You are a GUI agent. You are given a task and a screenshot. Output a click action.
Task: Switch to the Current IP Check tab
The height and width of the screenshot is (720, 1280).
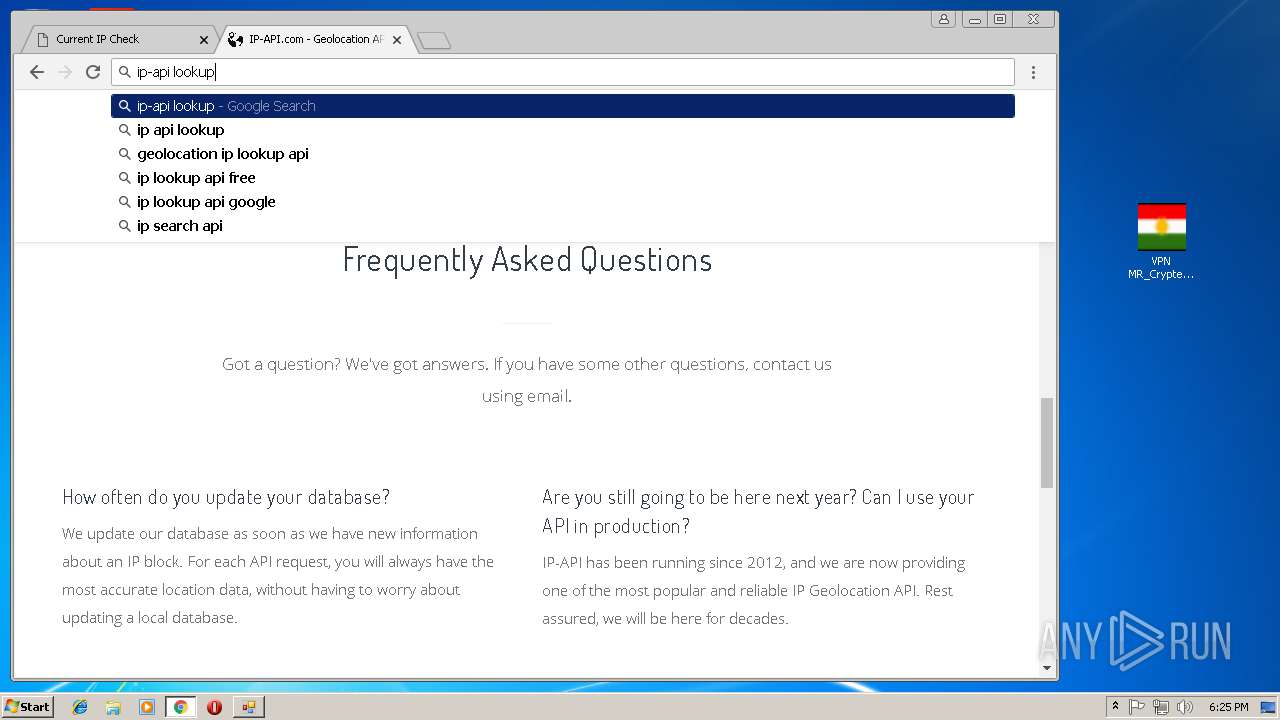pos(118,39)
